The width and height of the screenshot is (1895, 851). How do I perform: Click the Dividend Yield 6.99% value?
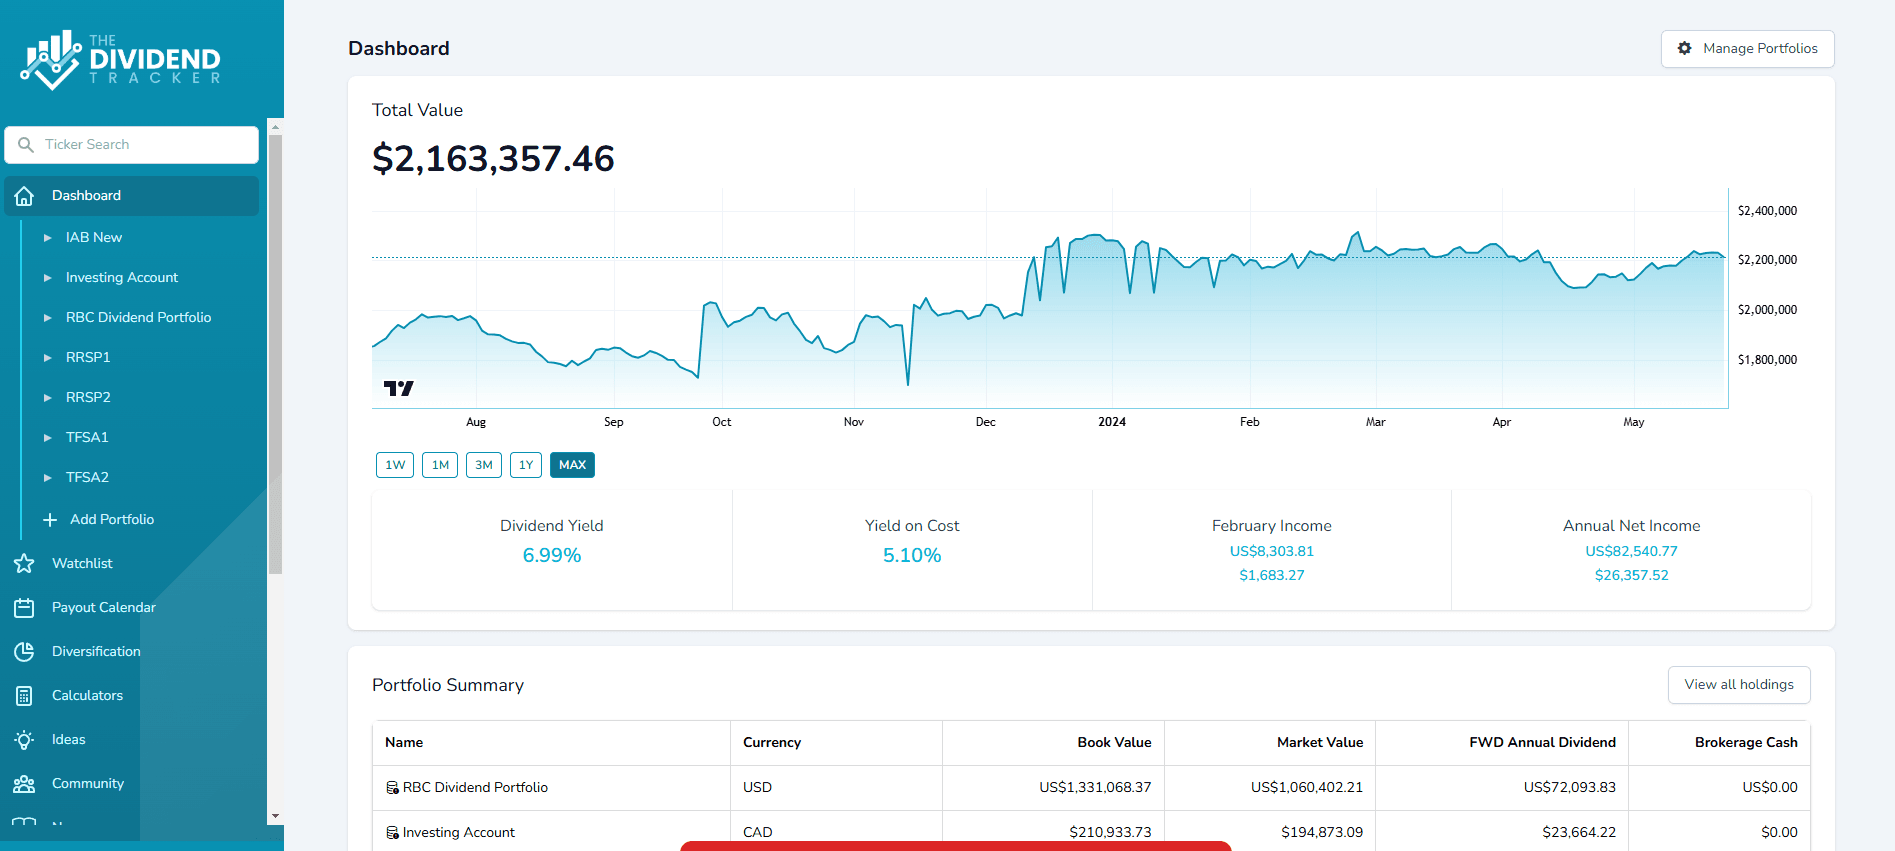click(552, 556)
